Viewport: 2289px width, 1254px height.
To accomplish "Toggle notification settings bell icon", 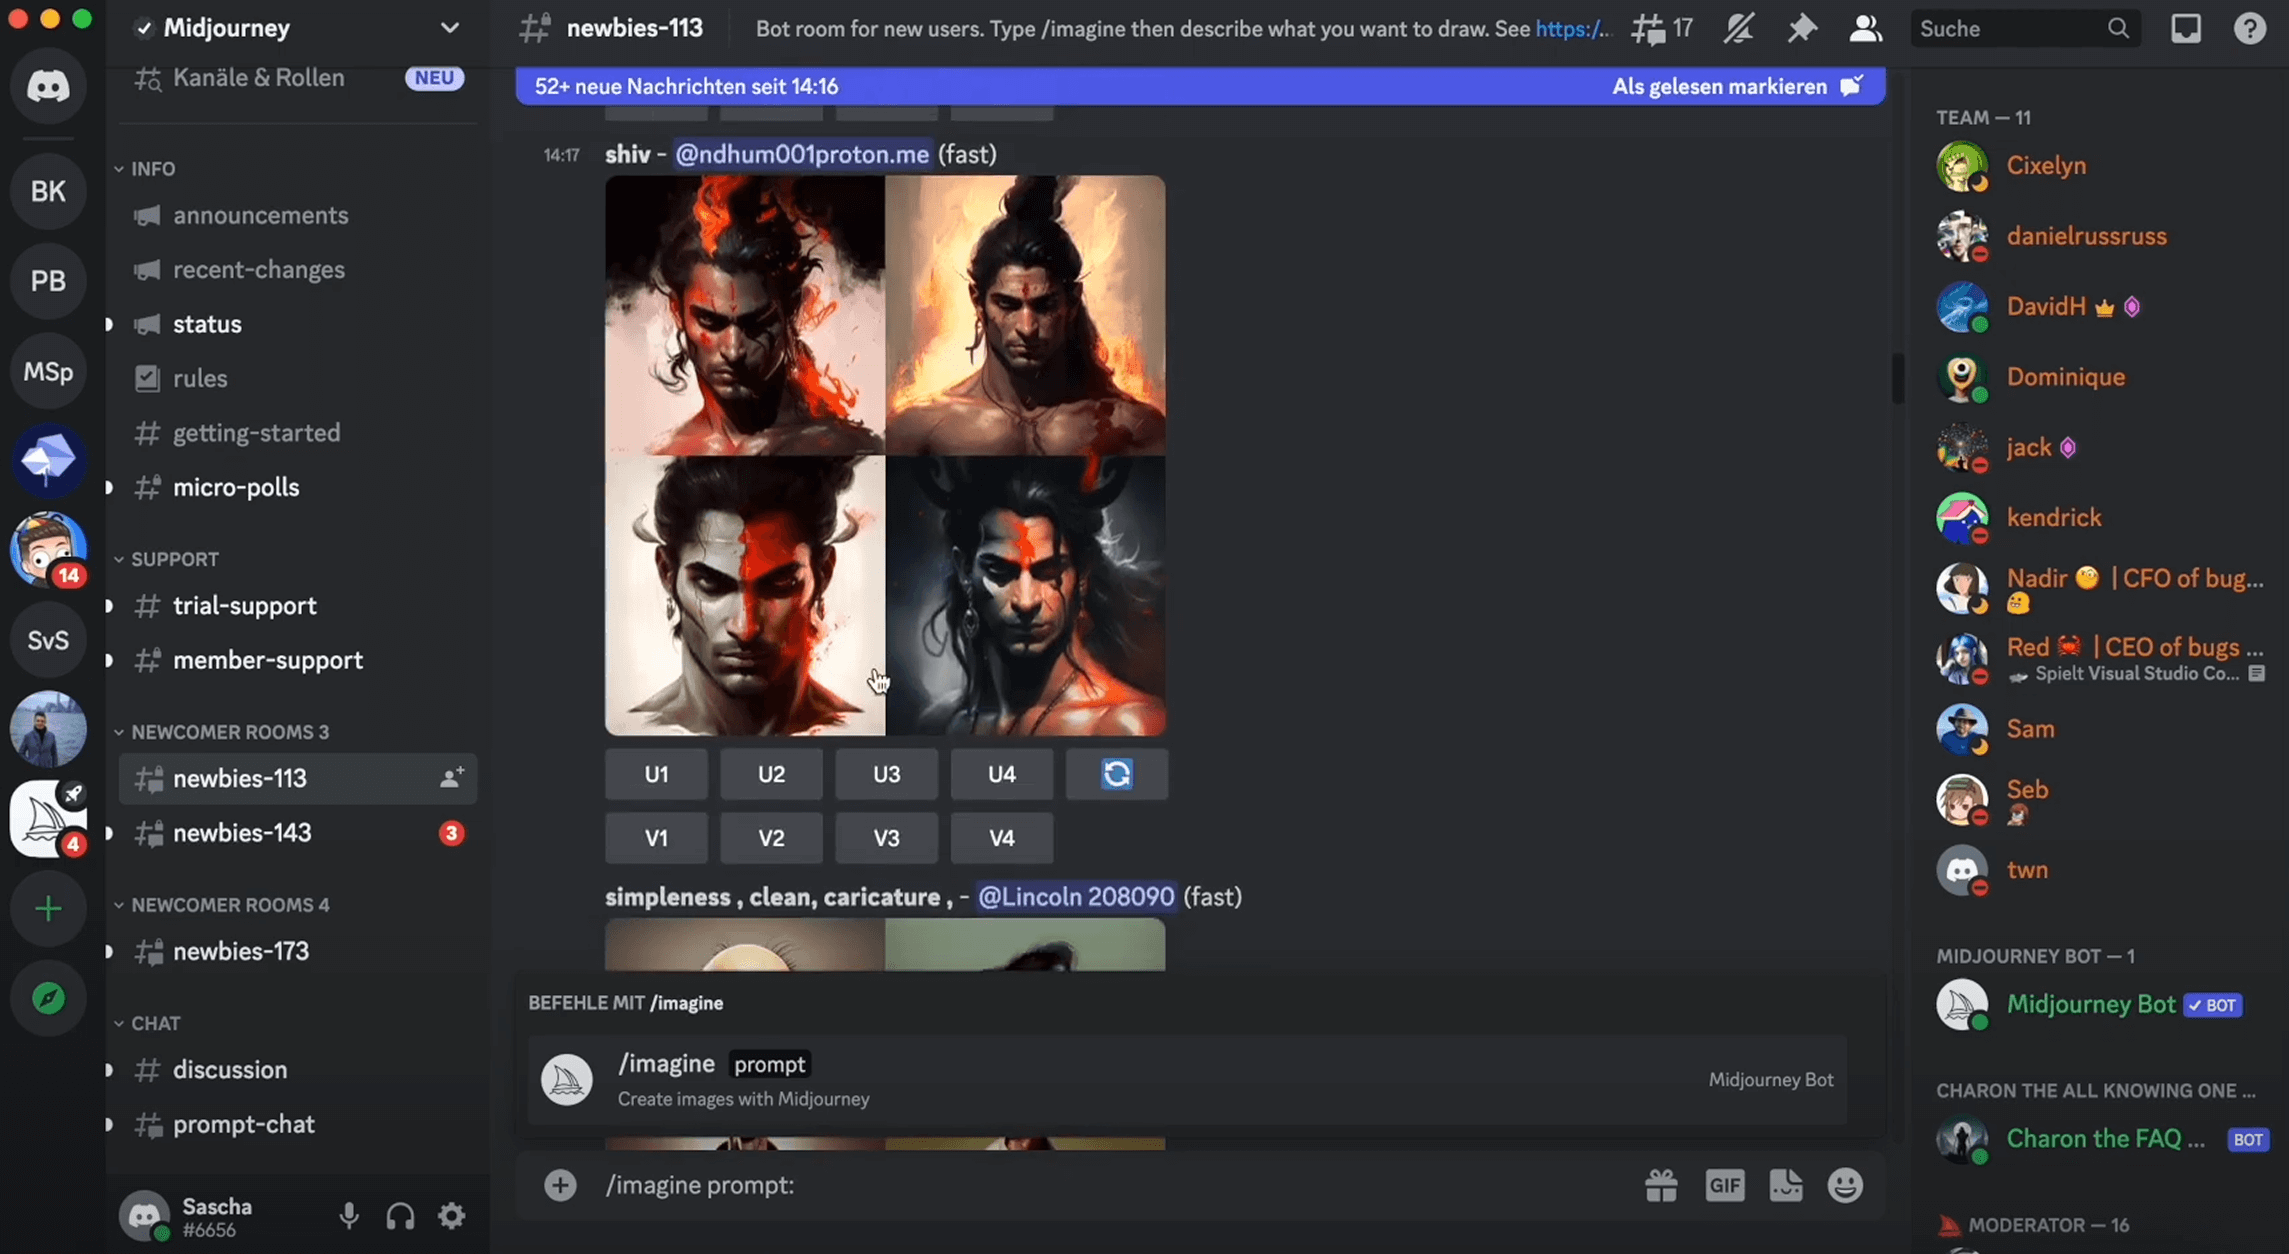I will [x=1739, y=28].
